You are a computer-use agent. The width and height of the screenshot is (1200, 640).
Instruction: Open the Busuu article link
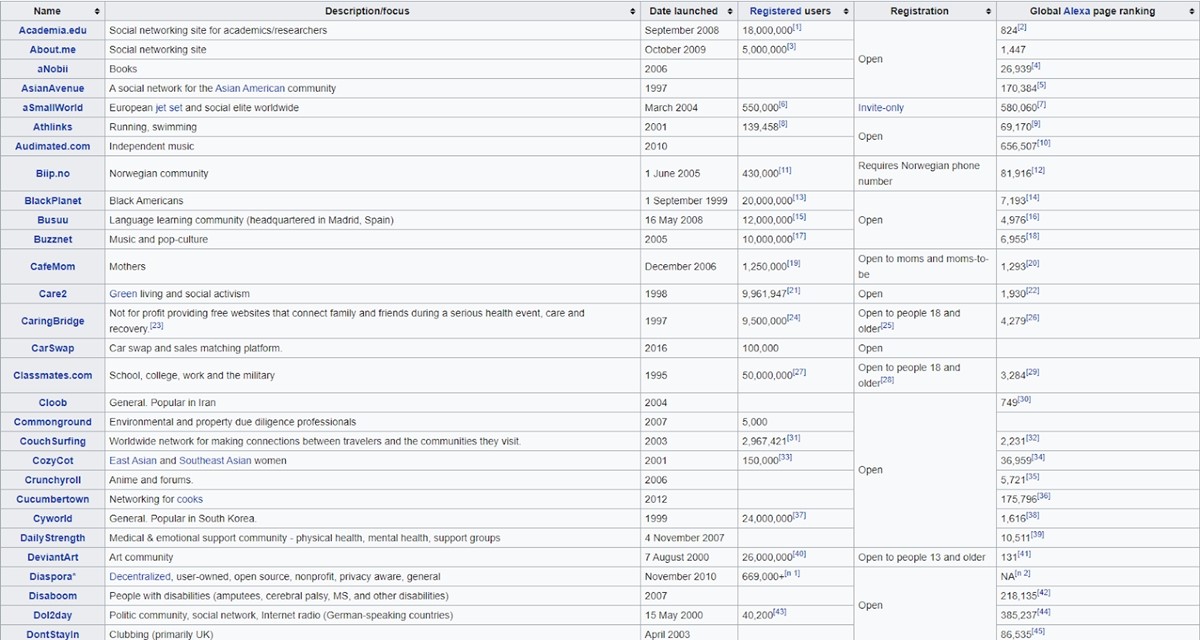52,220
